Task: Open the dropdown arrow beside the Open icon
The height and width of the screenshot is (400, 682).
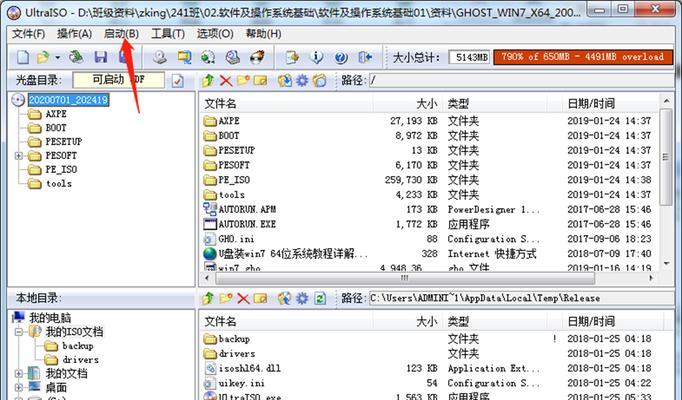Action: coord(57,57)
